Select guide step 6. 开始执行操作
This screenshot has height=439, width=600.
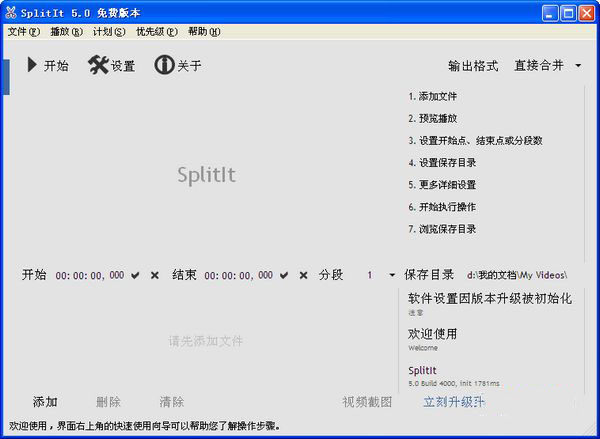(442, 207)
